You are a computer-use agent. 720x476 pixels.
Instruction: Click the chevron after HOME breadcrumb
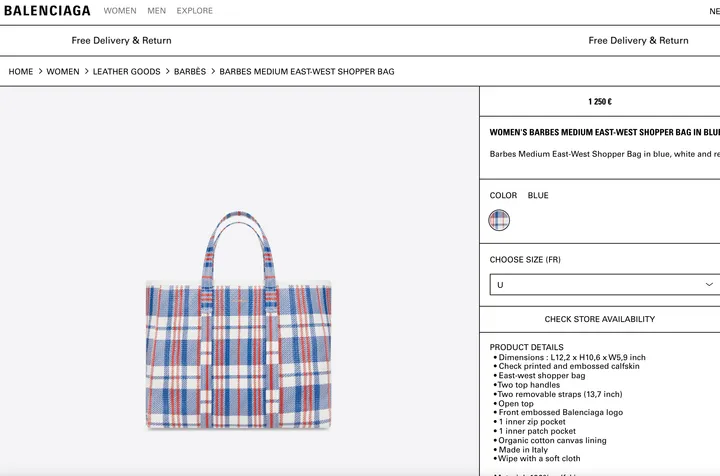(40, 72)
